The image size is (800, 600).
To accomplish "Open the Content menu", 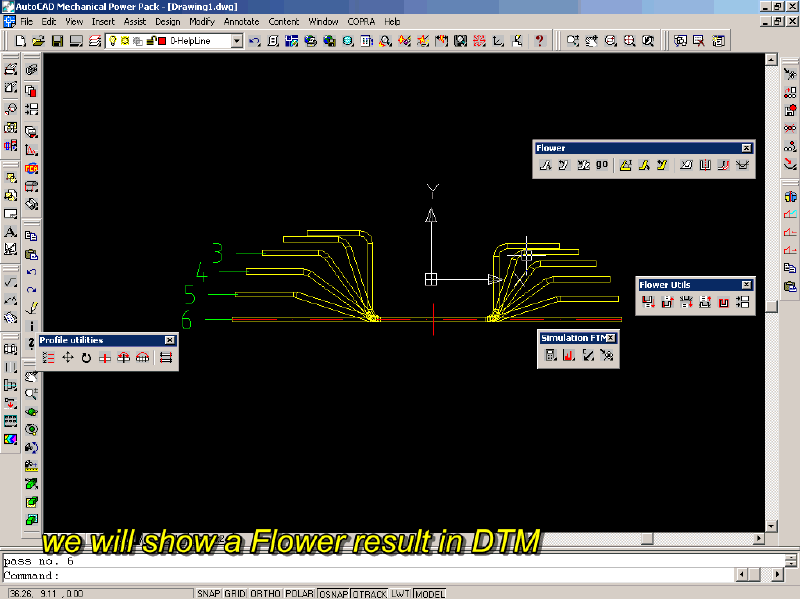I will (x=284, y=21).
